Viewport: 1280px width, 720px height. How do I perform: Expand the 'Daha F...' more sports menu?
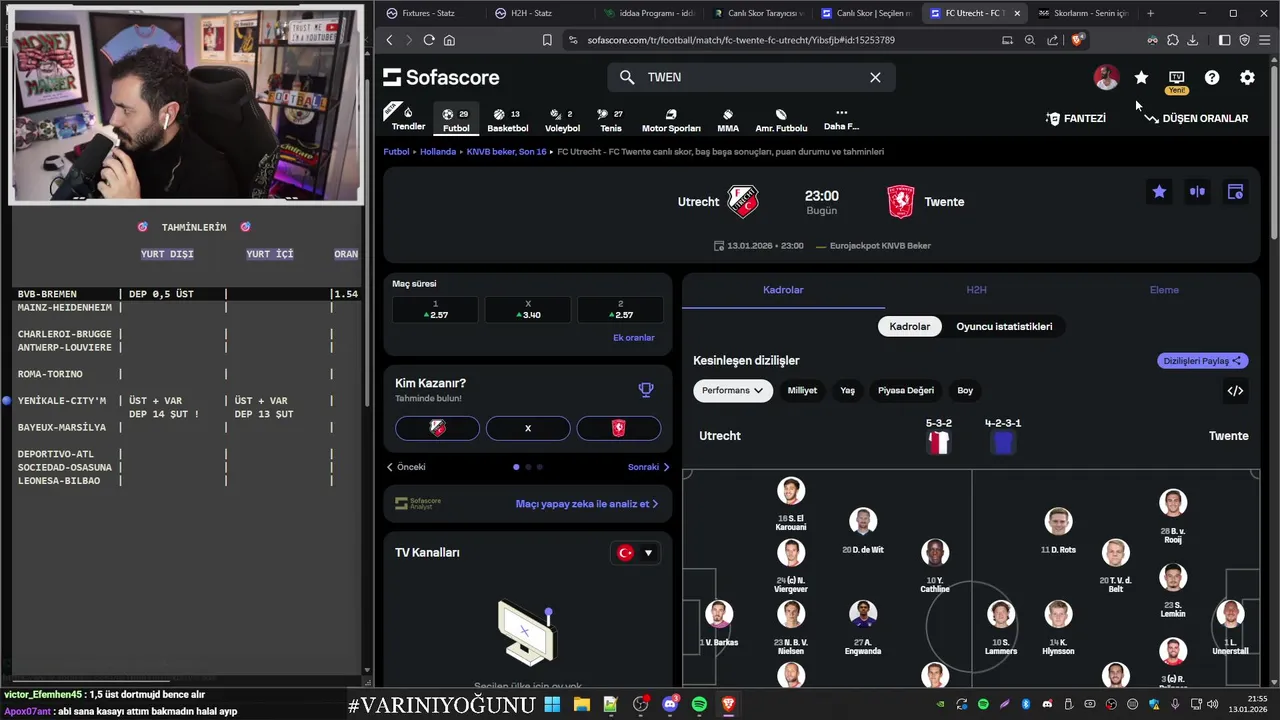coord(841,120)
